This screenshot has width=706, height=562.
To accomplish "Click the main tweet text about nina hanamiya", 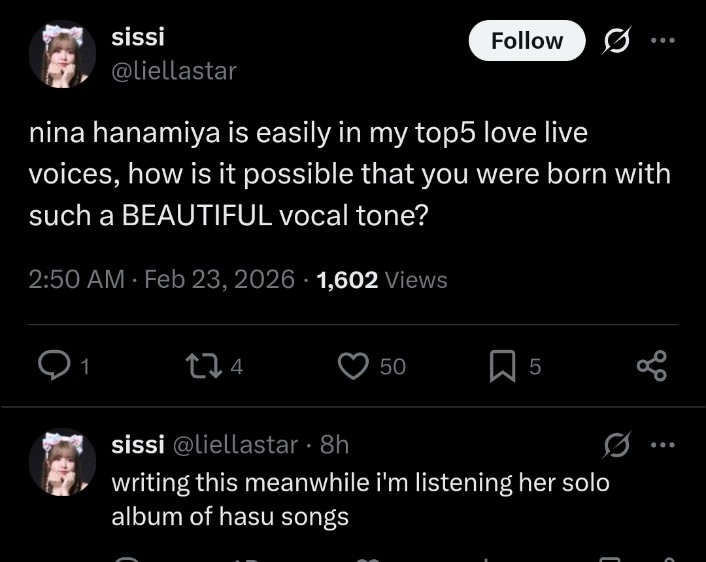I will tap(350, 174).
